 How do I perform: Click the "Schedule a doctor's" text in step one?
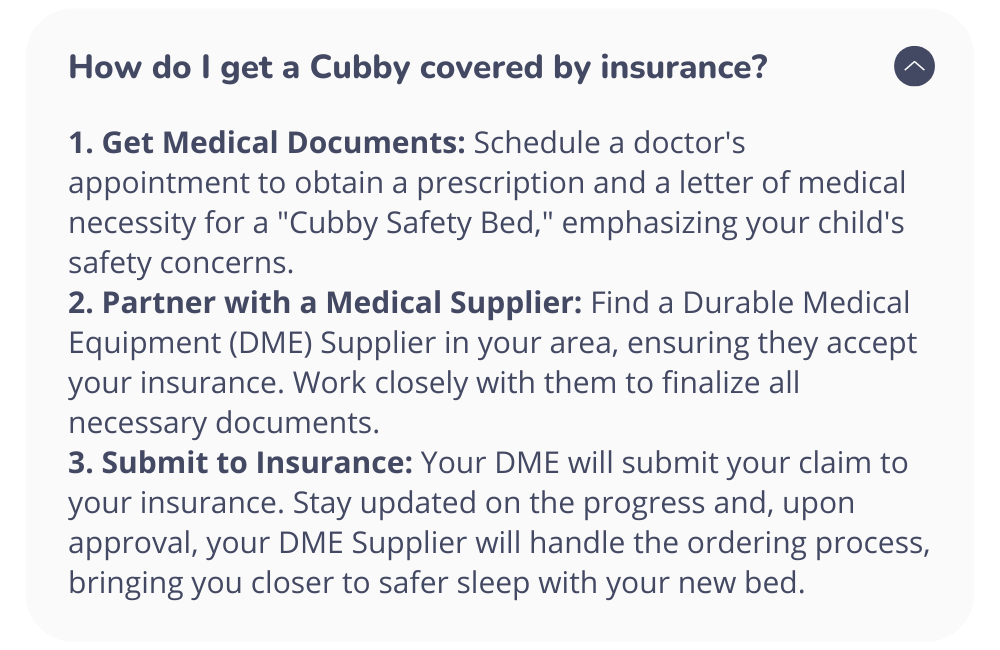609,142
